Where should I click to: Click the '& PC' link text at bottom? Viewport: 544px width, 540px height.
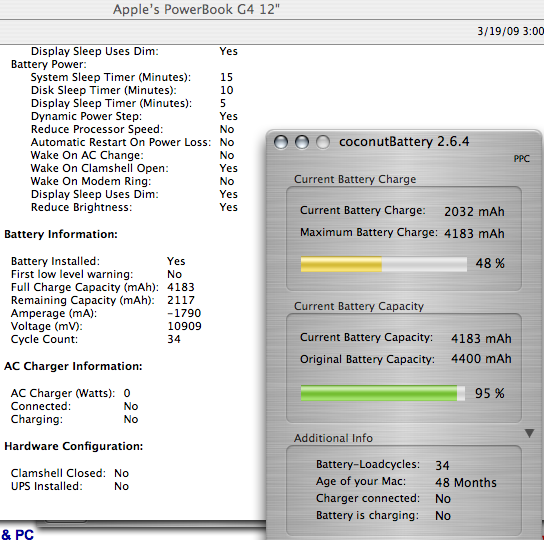pos(17,534)
